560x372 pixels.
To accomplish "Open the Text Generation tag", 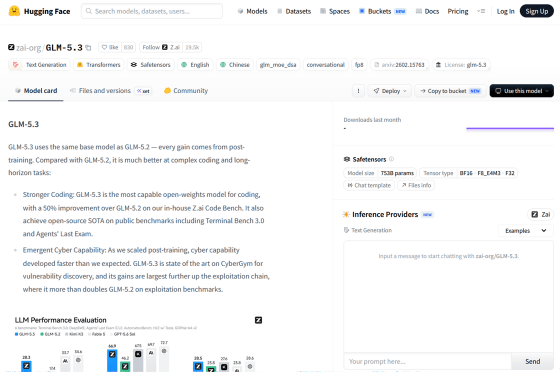I will pyautogui.click(x=40, y=65).
